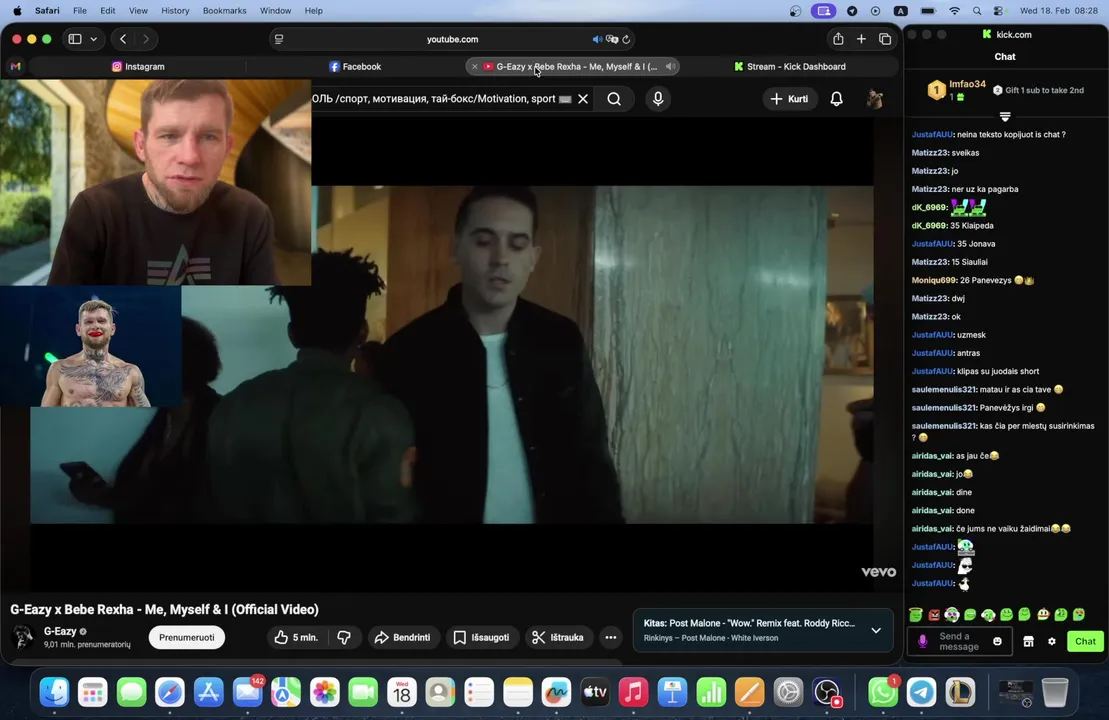Open OBS Studio from the Dock

[827, 692]
